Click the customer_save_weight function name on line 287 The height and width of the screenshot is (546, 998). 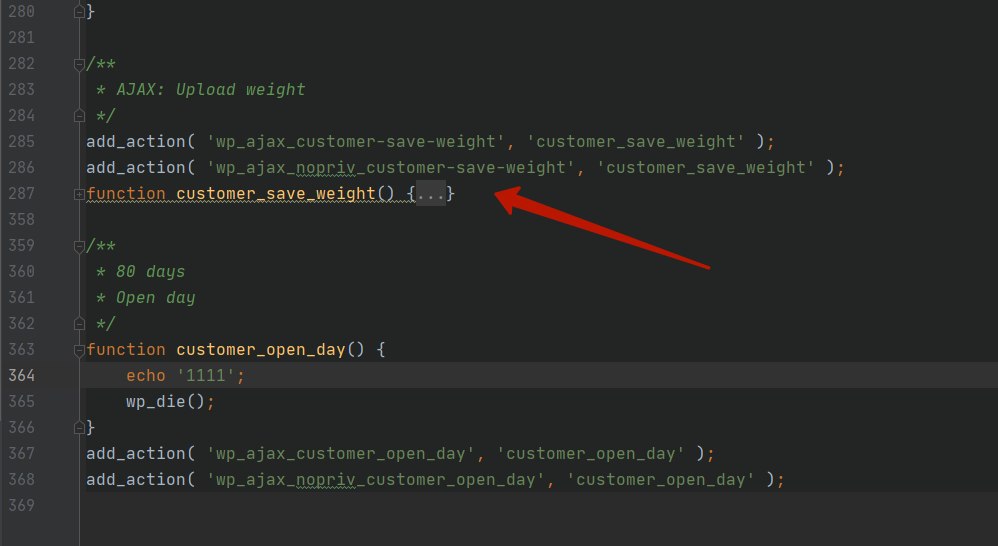tap(276, 193)
